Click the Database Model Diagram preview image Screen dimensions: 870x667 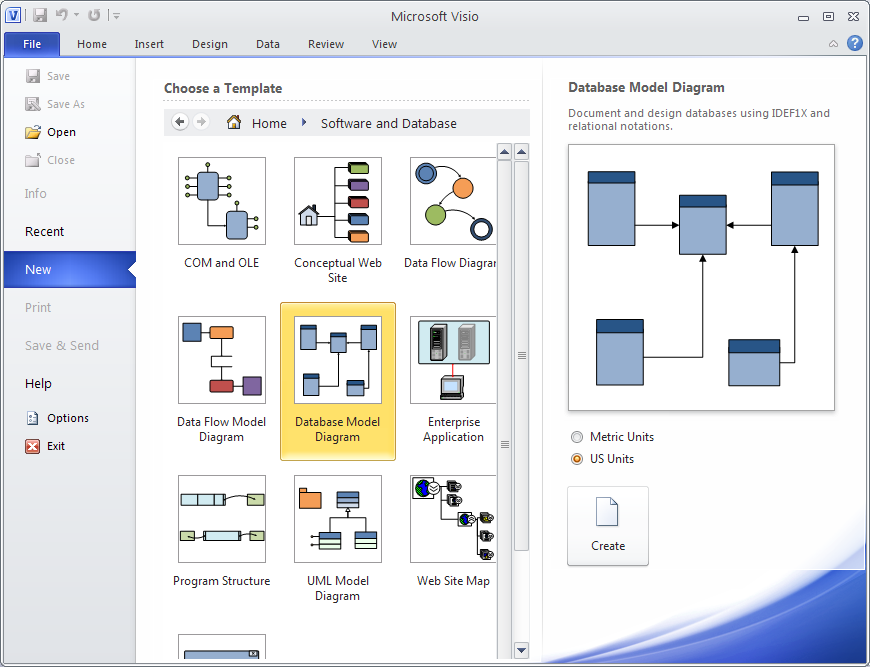701,277
